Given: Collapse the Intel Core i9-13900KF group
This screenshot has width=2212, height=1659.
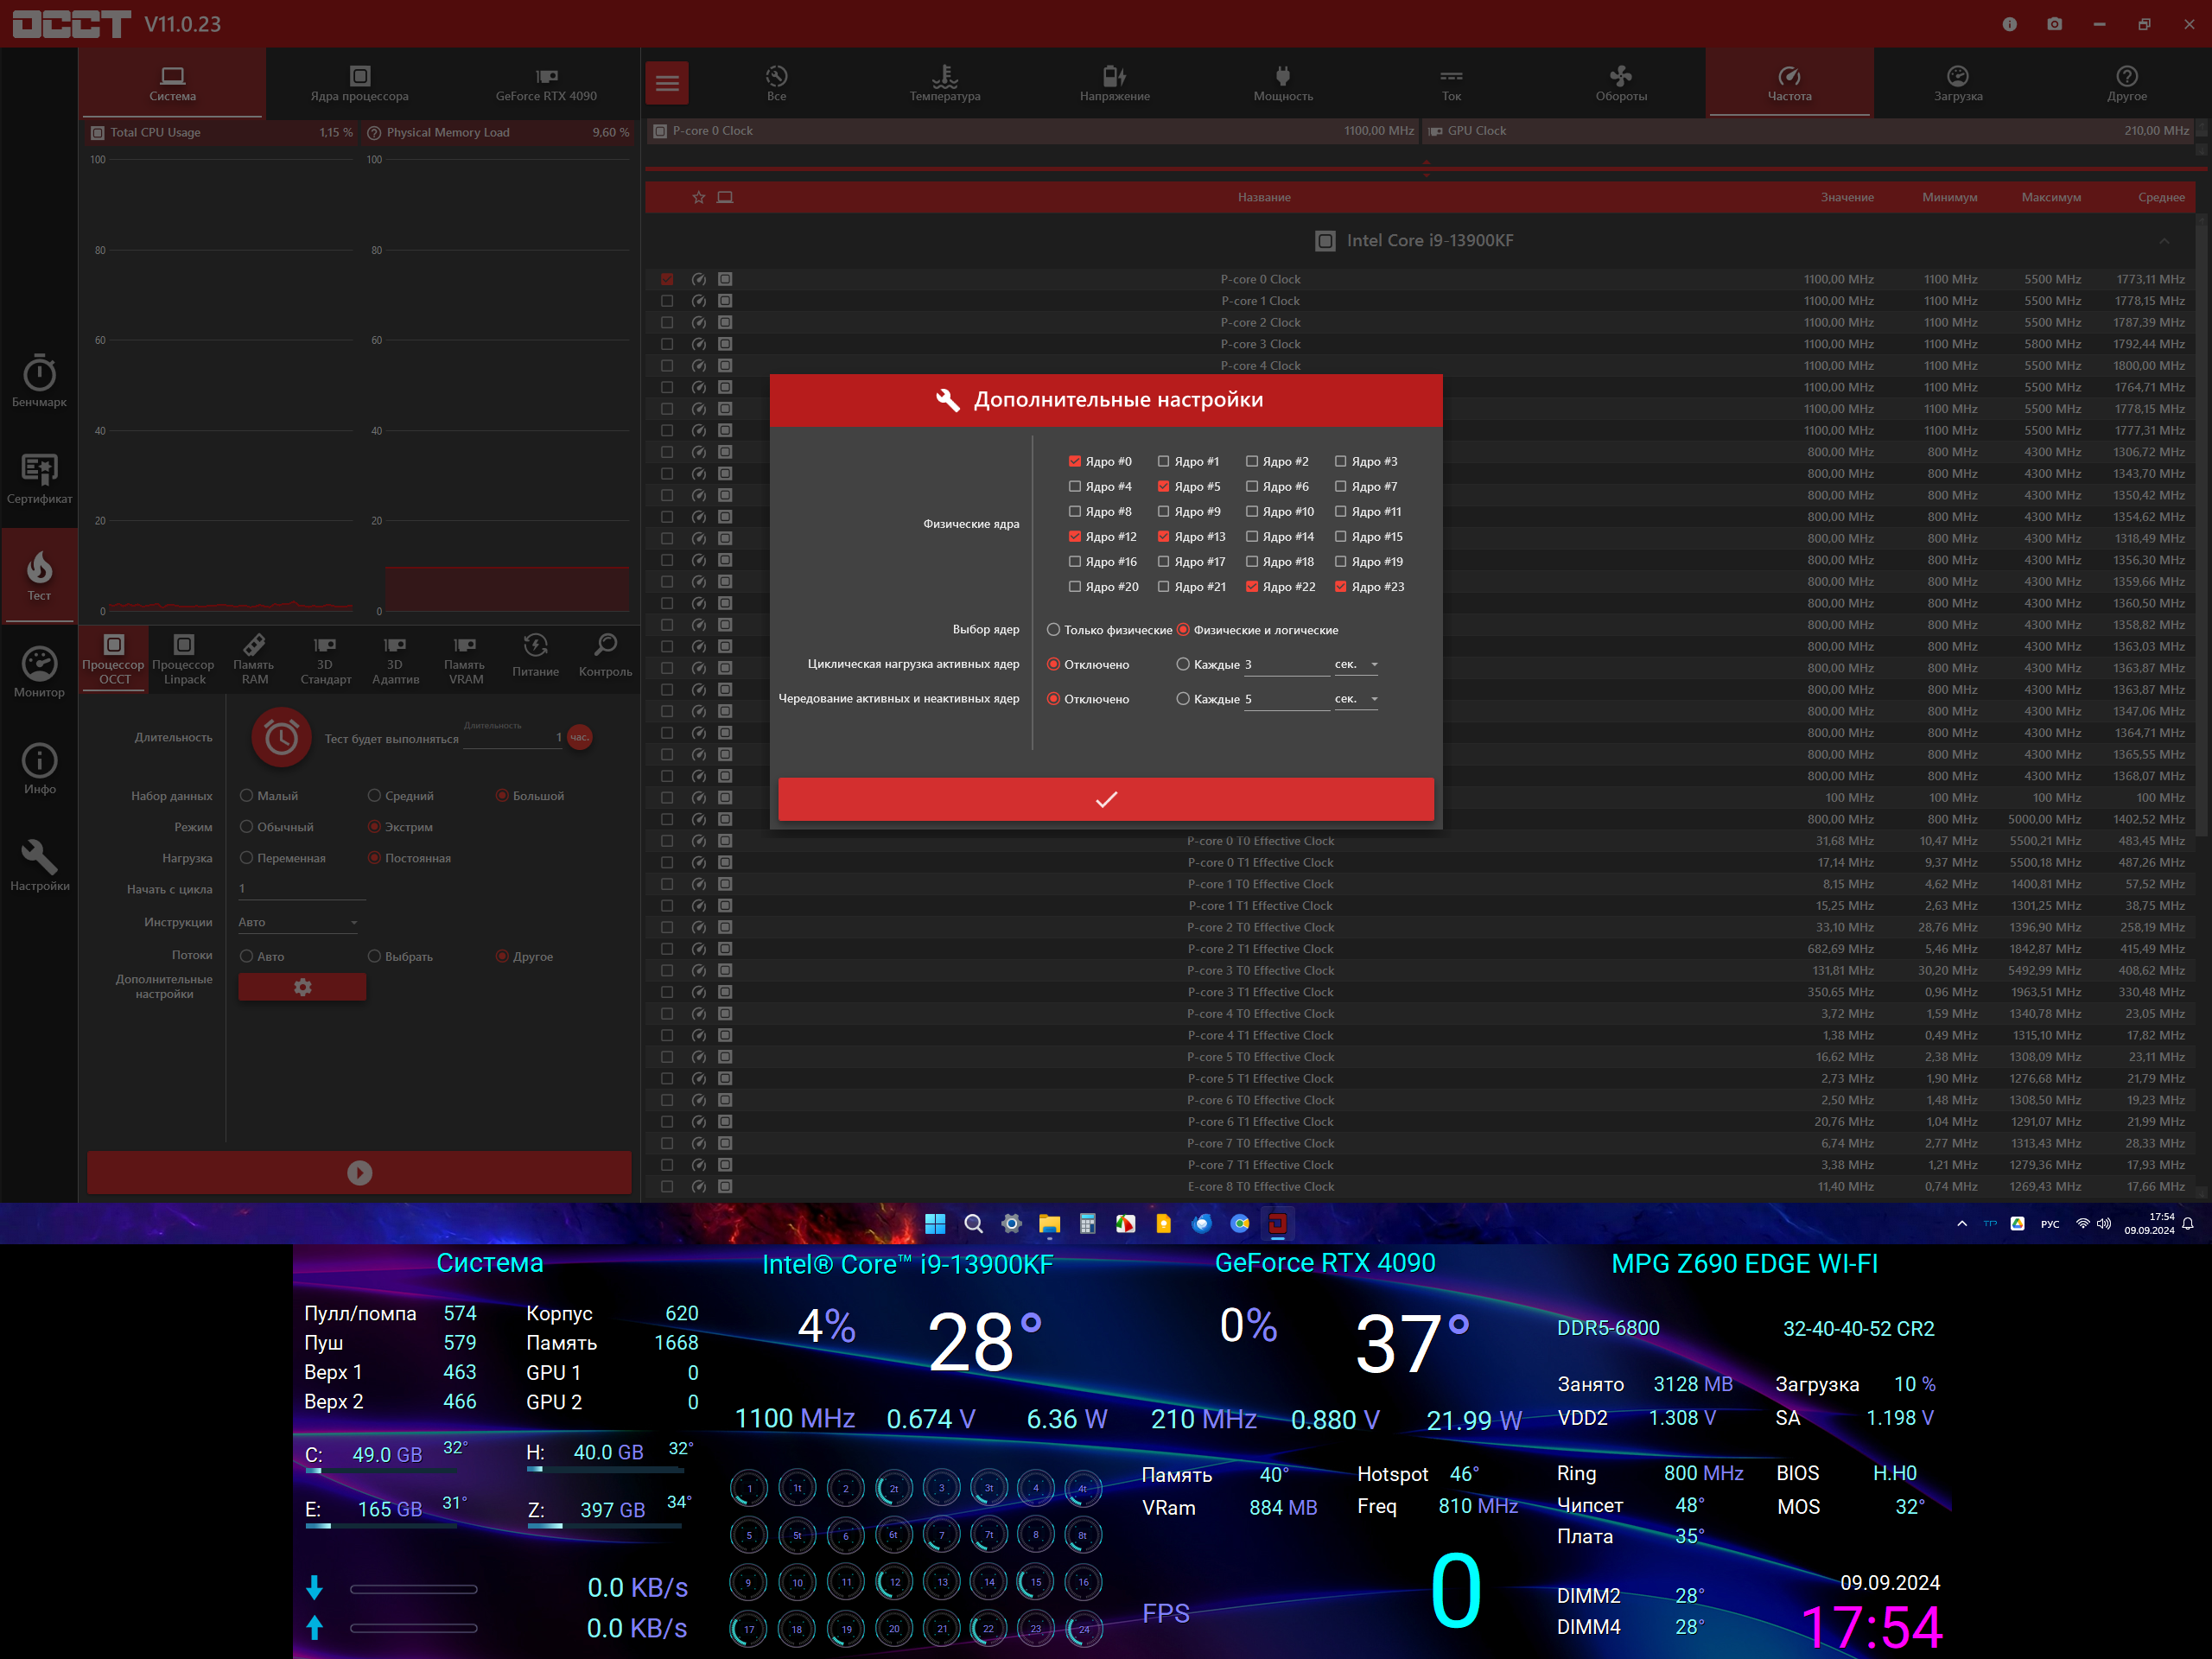Looking at the screenshot, I should [2164, 241].
